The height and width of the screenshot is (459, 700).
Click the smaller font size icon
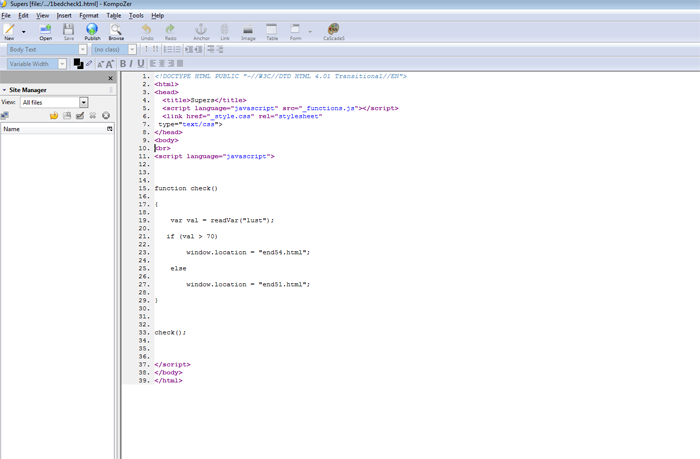[100, 64]
